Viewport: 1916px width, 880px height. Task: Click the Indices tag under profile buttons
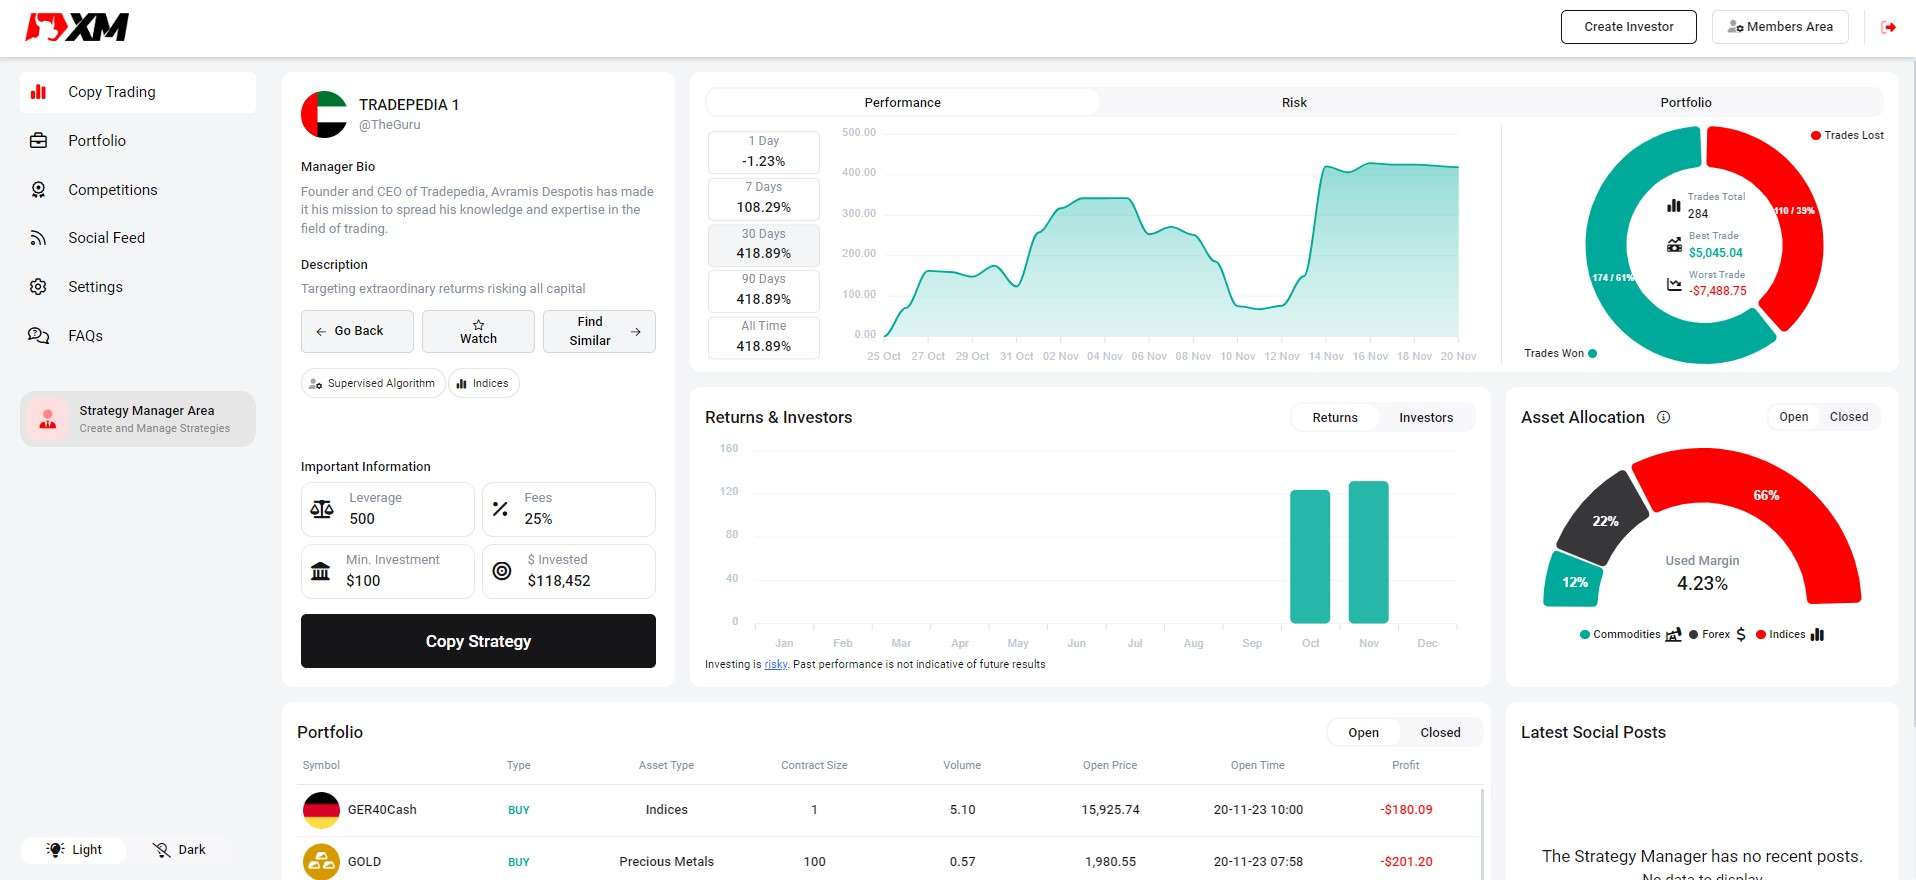click(x=484, y=383)
